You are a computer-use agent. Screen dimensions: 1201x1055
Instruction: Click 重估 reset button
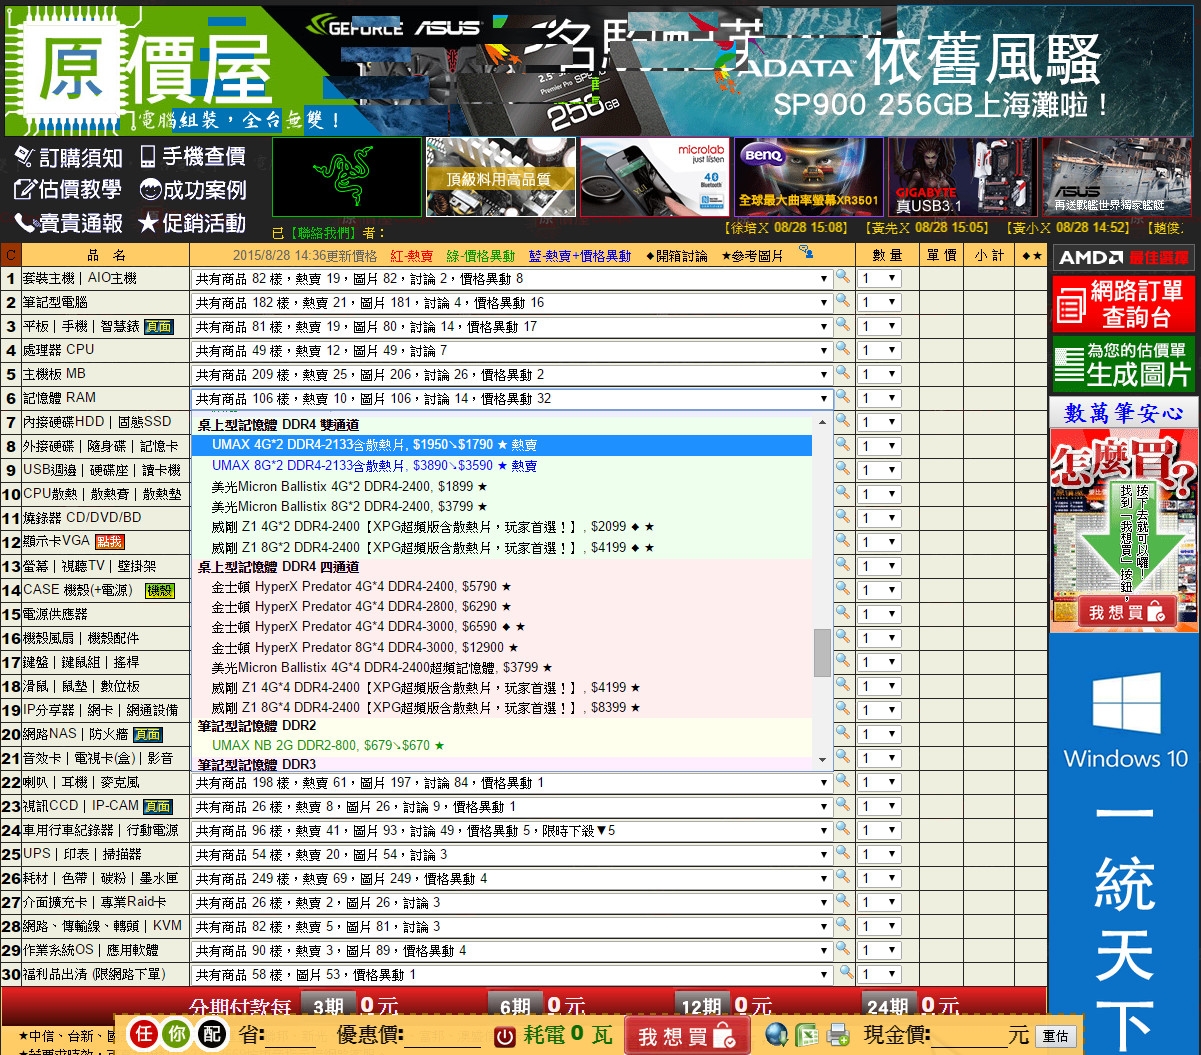[1055, 1036]
